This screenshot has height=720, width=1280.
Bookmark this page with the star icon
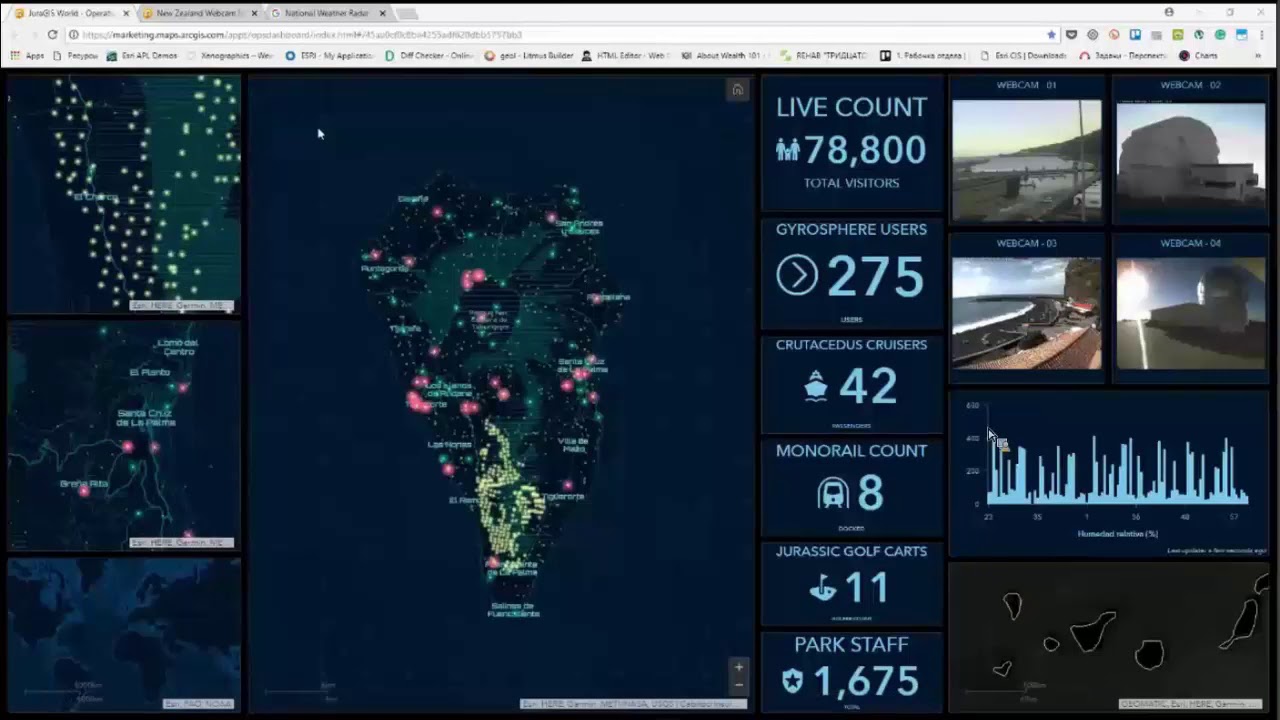click(1051, 34)
